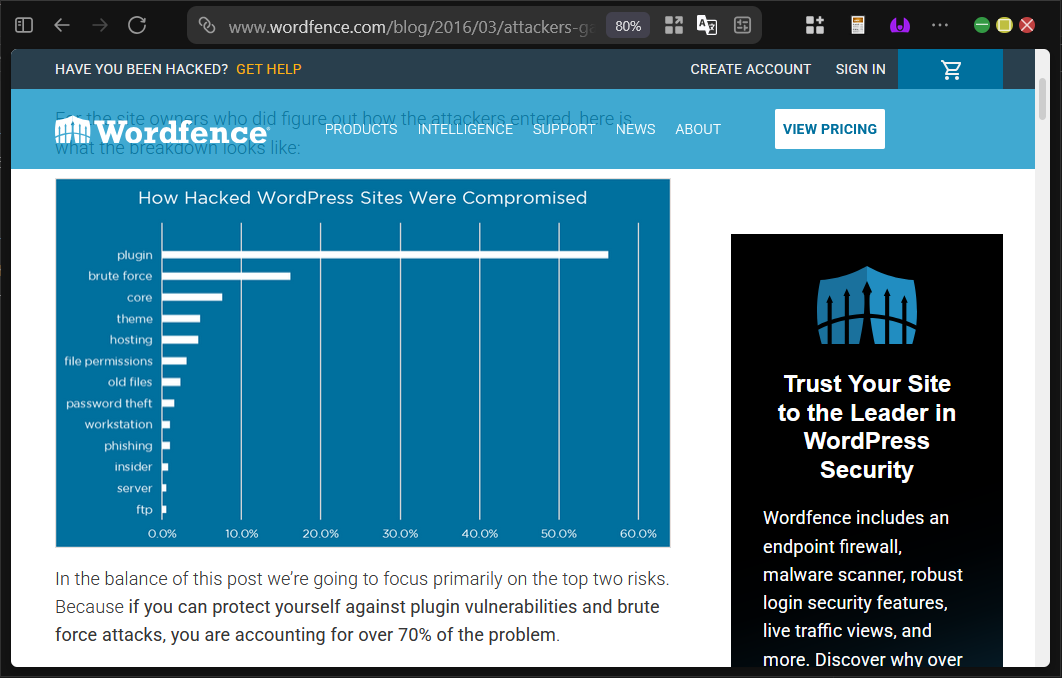Screen dimensions: 1062x678
Task: Click the 'core' chart label
Action: 140,297
